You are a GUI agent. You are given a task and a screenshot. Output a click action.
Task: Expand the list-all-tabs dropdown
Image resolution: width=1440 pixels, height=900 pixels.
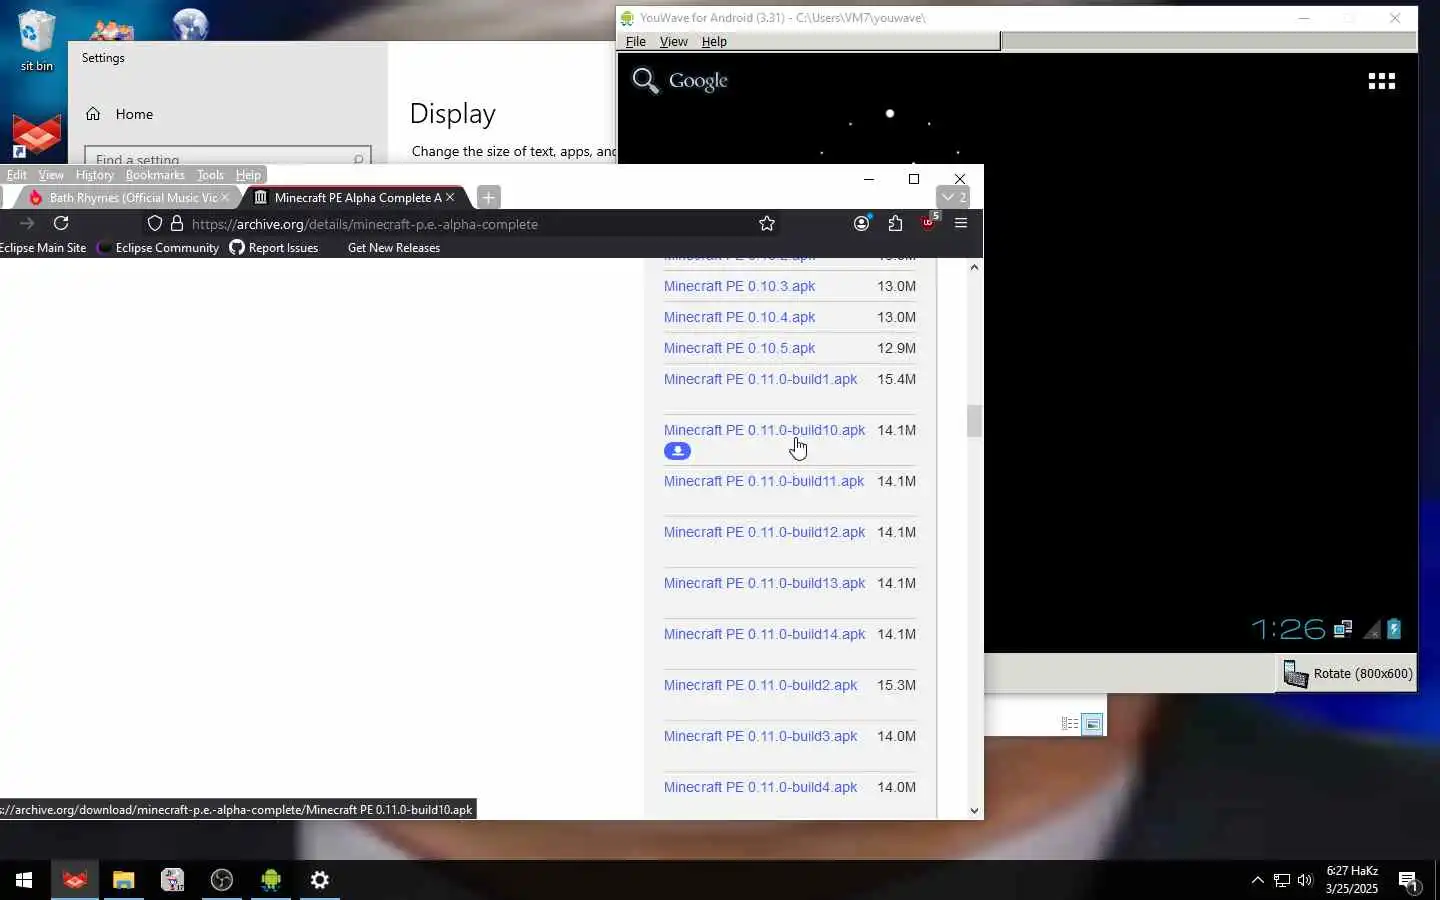[x=954, y=197]
